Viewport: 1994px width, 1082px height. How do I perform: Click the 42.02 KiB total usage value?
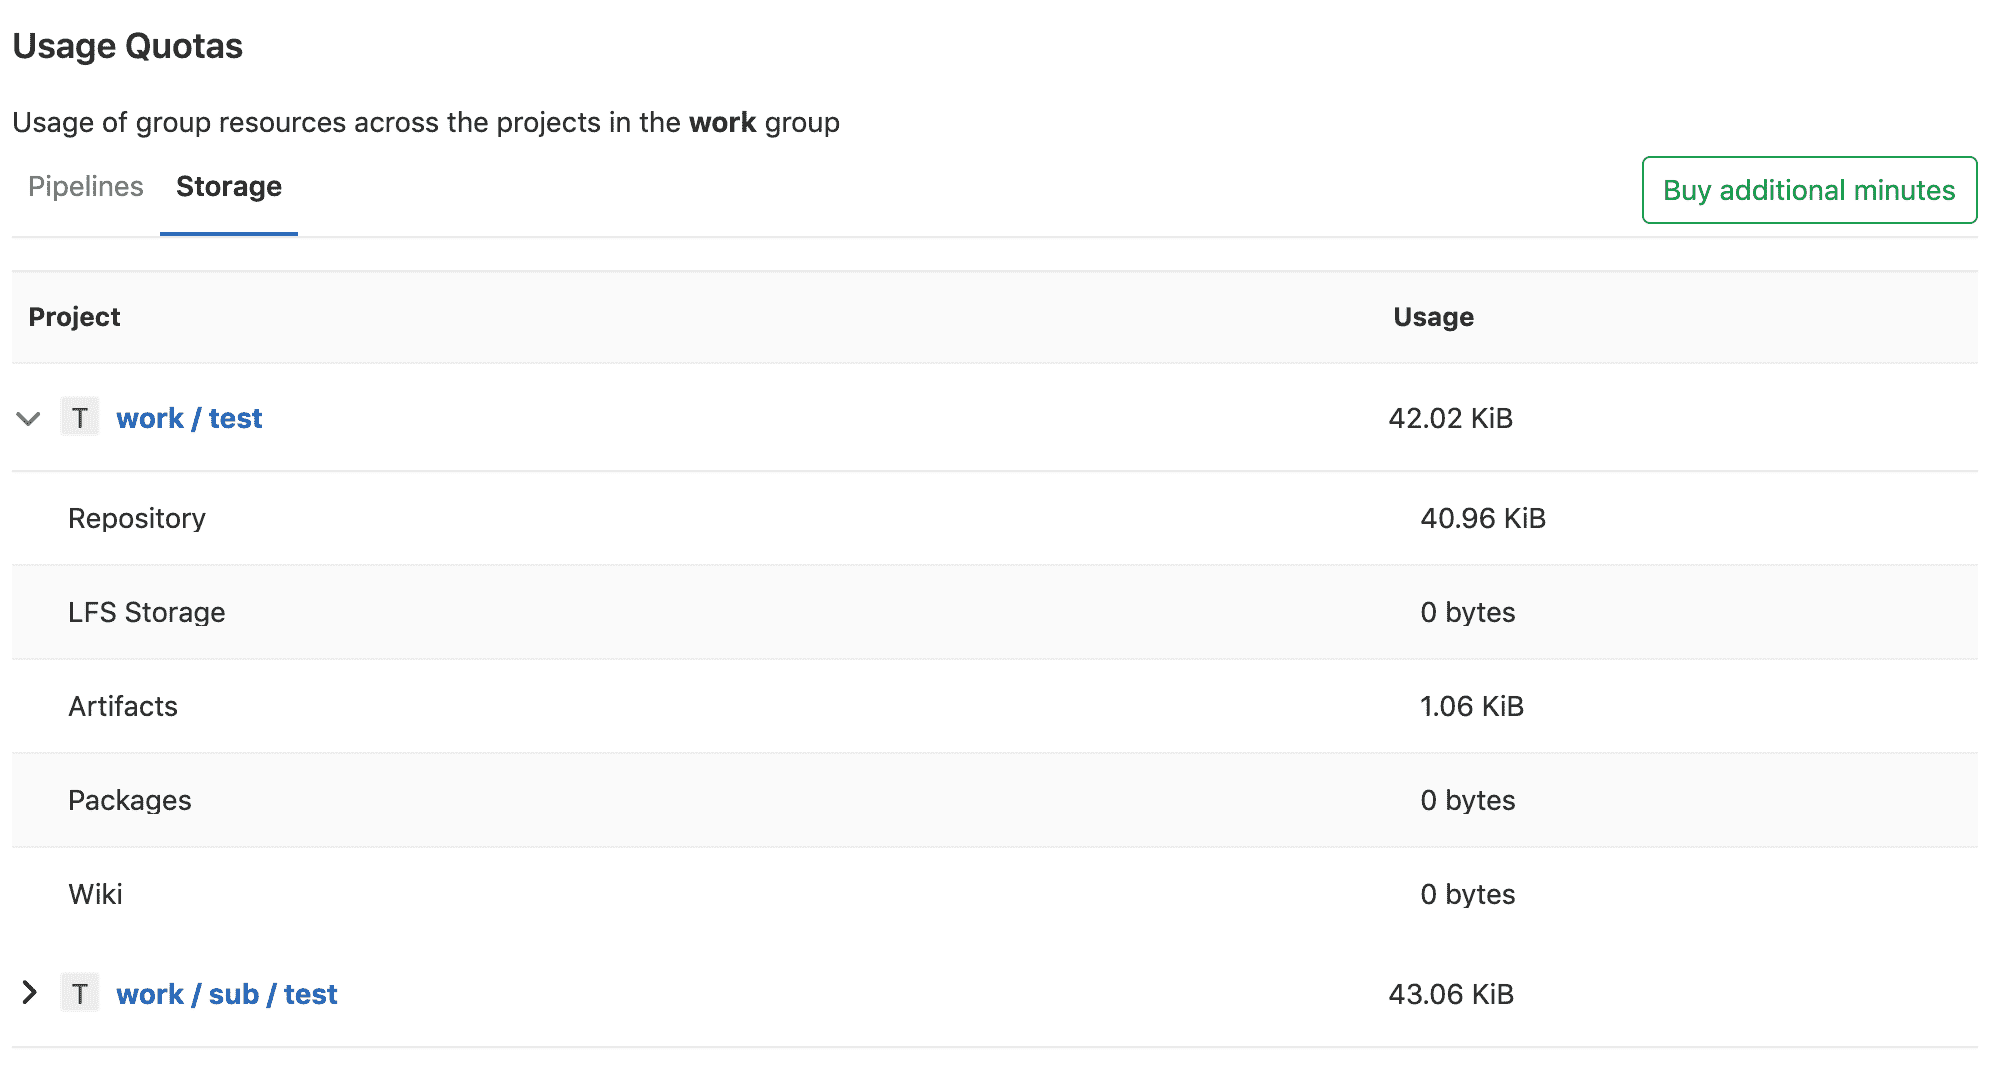(1451, 418)
